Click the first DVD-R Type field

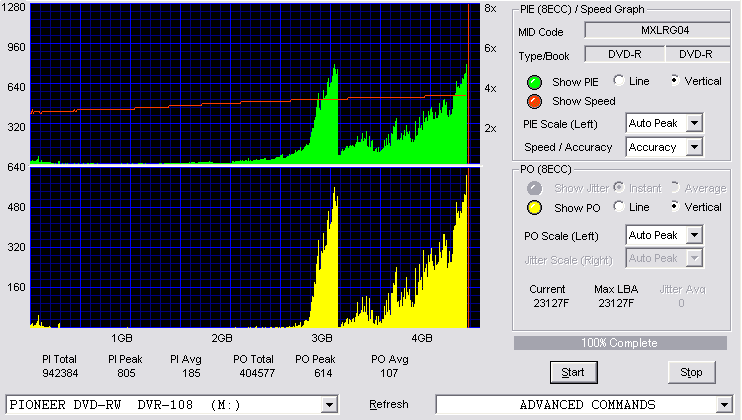[625, 54]
